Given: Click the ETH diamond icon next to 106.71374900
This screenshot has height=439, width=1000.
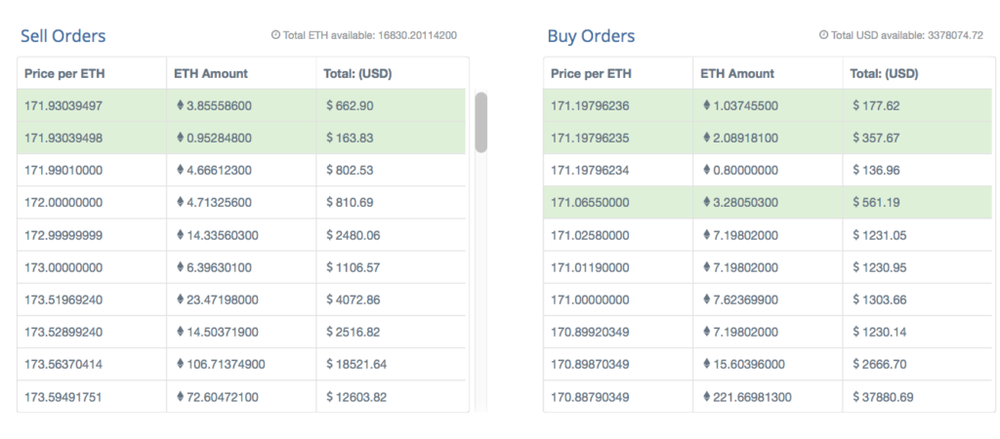Looking at the screenshot, I should [180, 364].
